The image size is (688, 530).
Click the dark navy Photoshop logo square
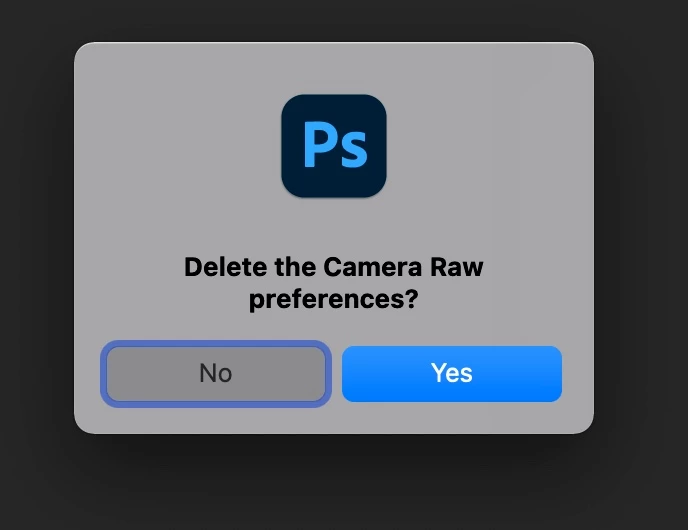334,146
